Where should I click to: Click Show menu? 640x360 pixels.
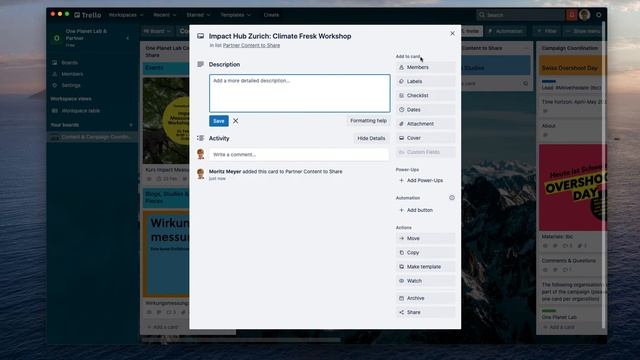583,31
